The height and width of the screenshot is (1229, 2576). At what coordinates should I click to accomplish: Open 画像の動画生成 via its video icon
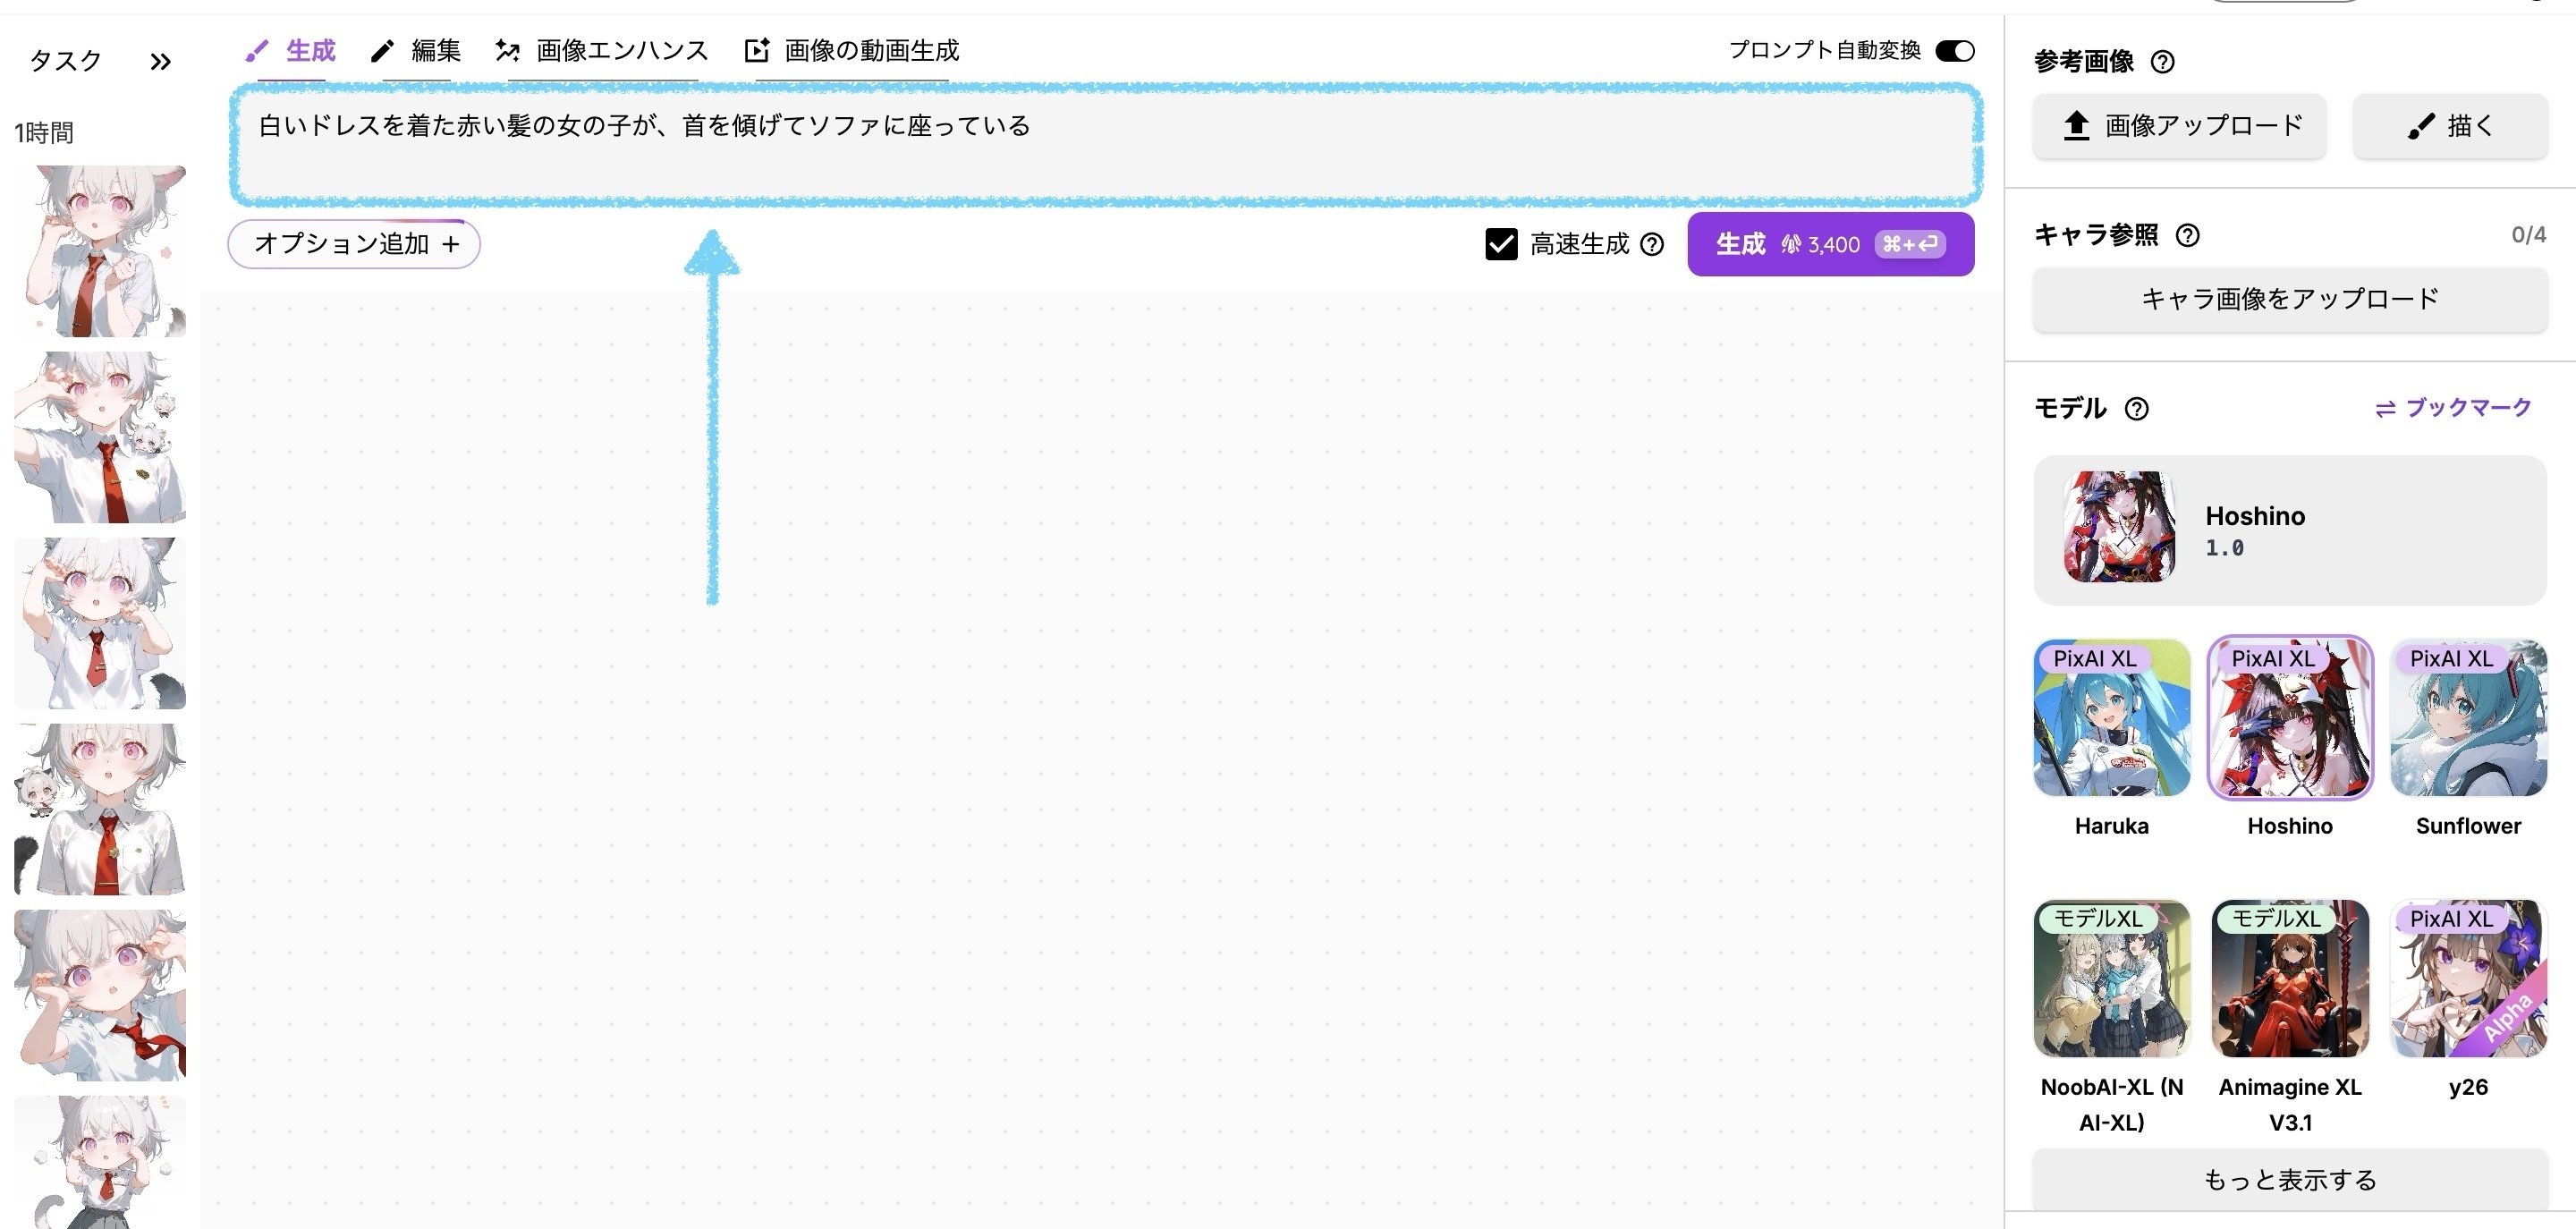[757, 49]
